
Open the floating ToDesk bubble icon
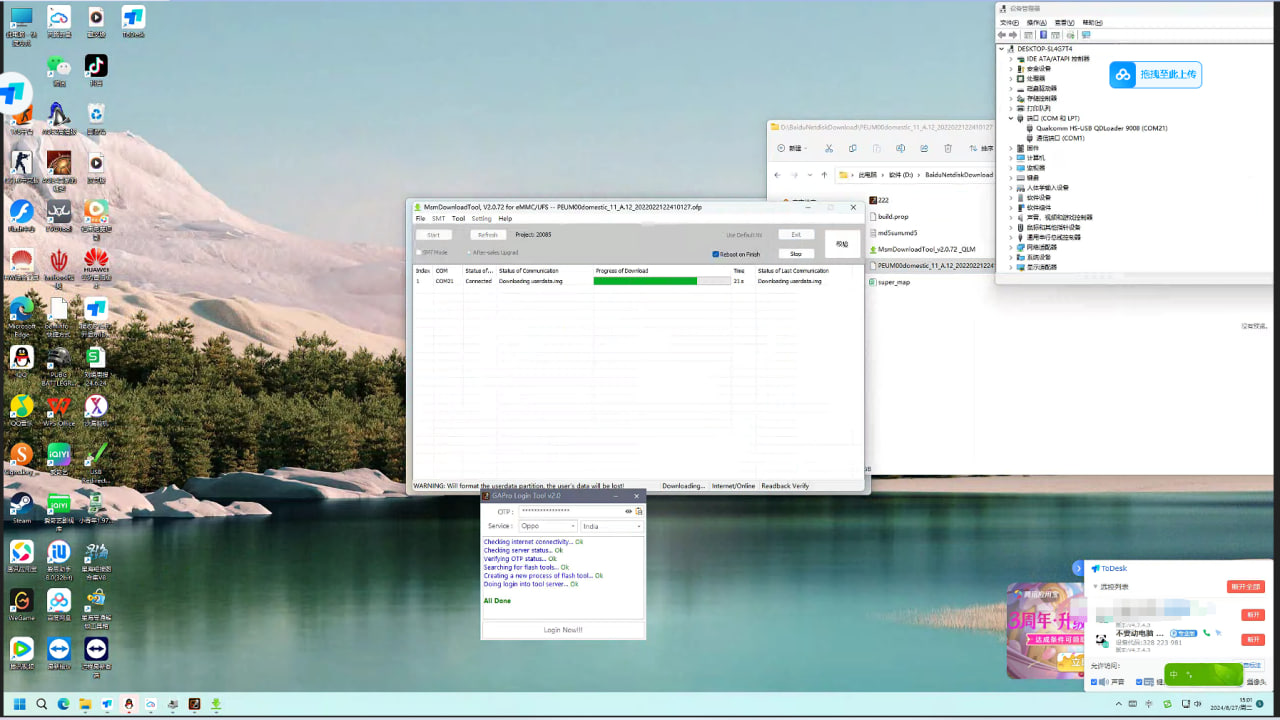pyautogui.click(x=12, y=95)
